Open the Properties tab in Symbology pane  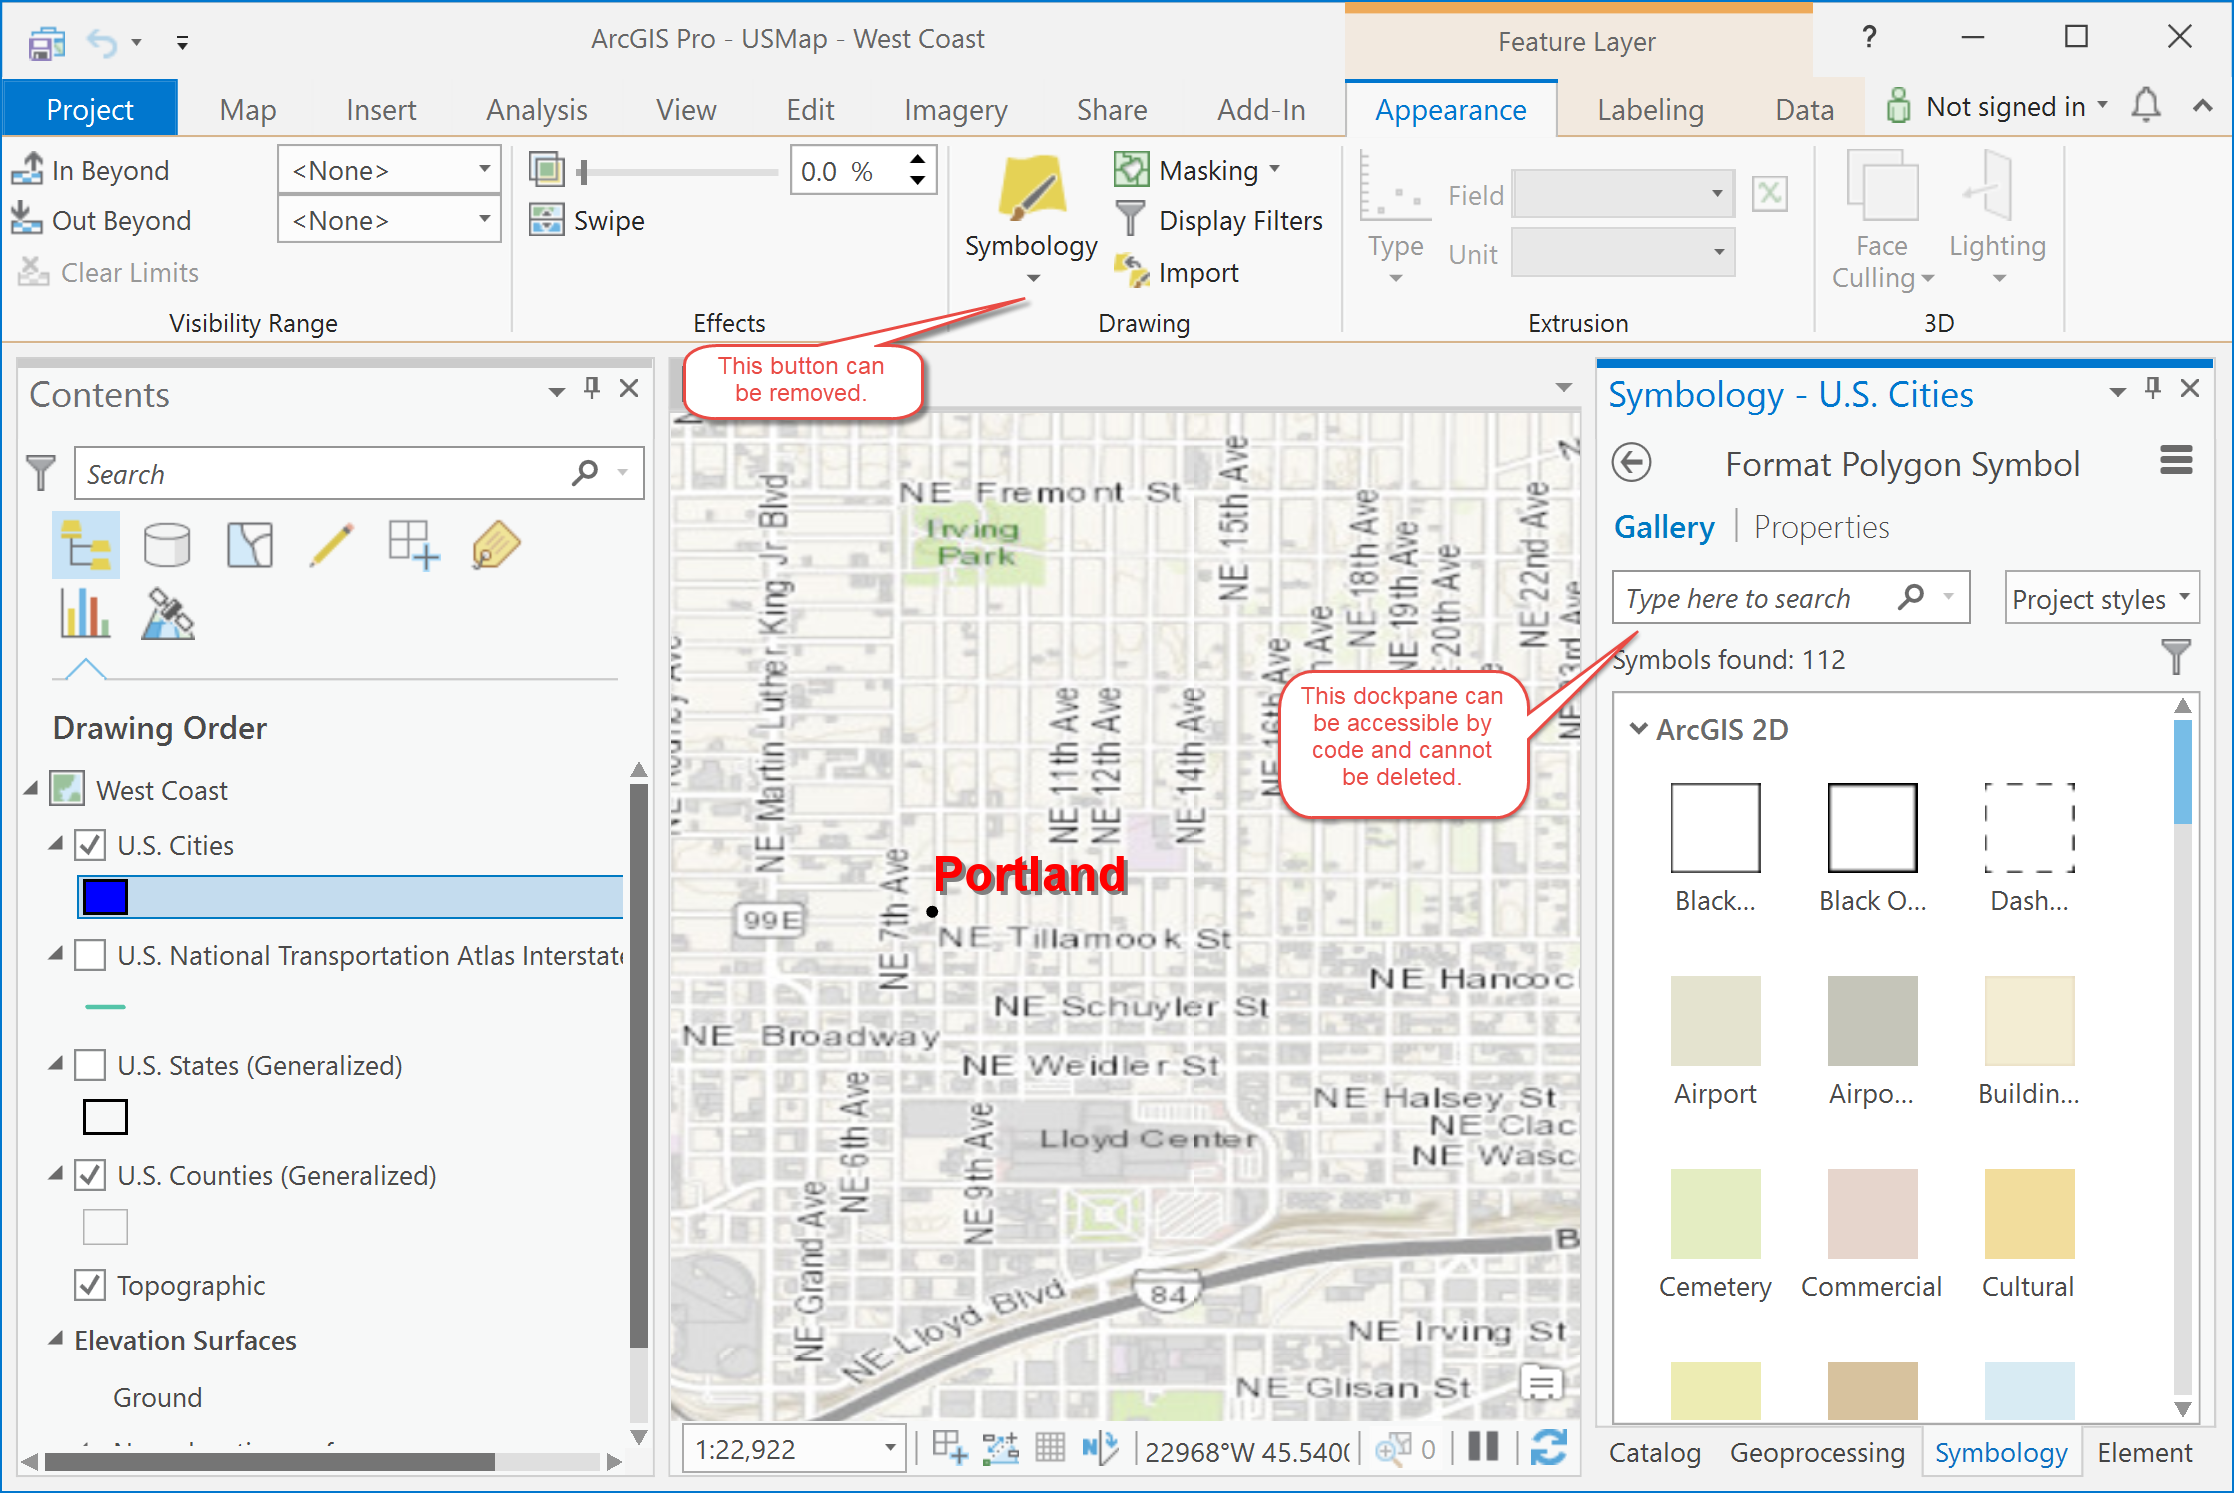pos(1821,526)
